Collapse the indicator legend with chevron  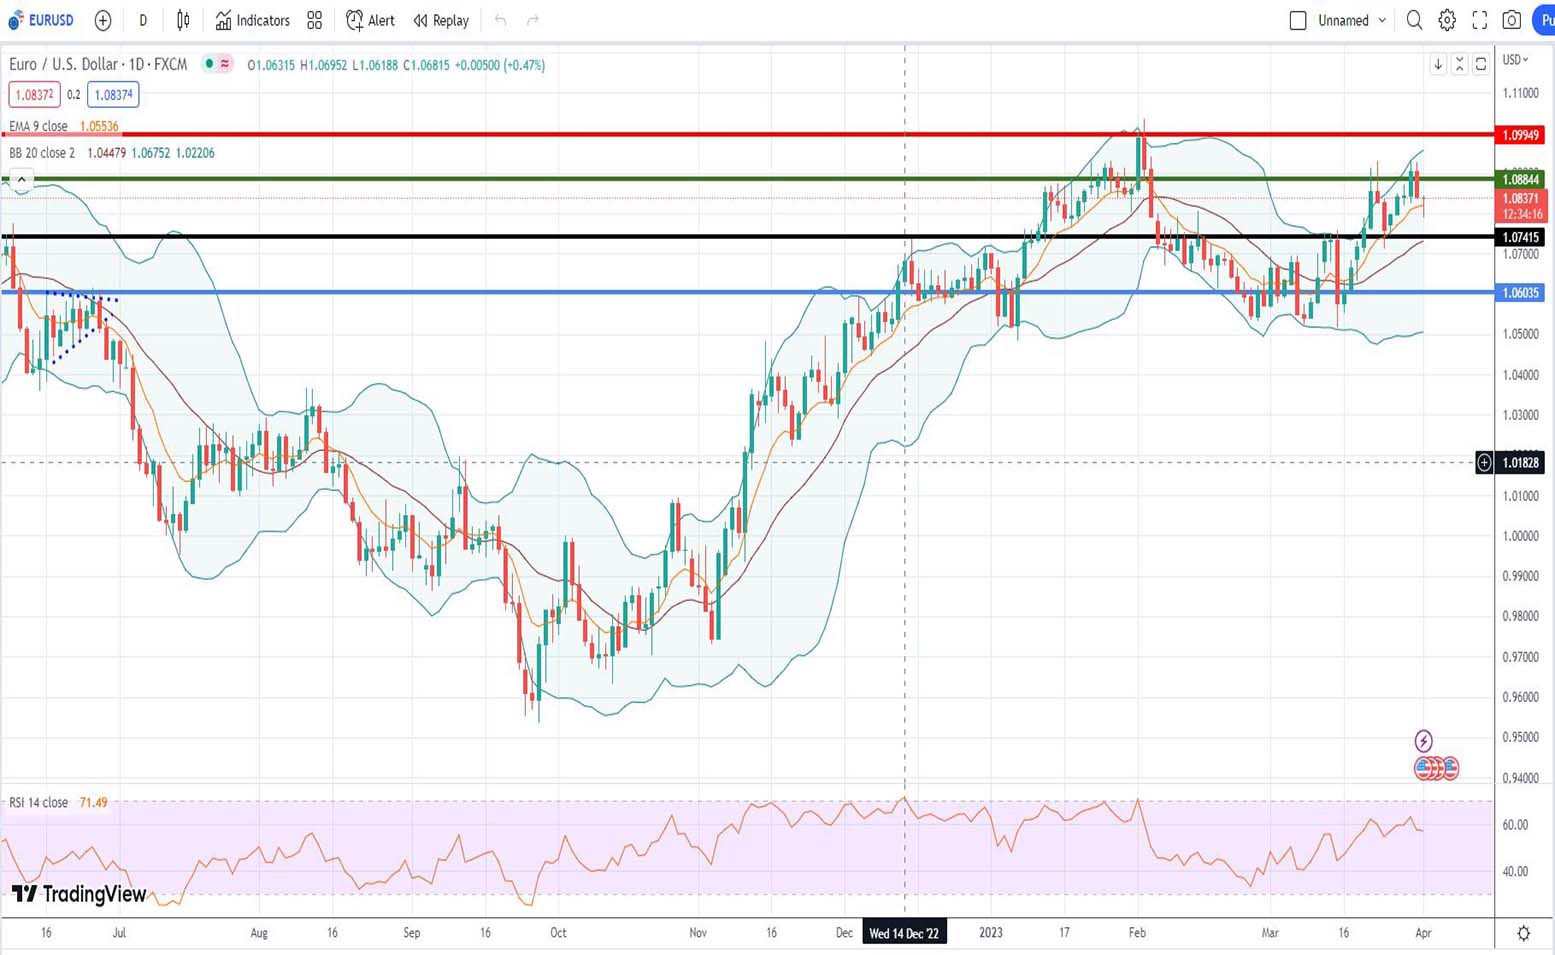point(21,180)
